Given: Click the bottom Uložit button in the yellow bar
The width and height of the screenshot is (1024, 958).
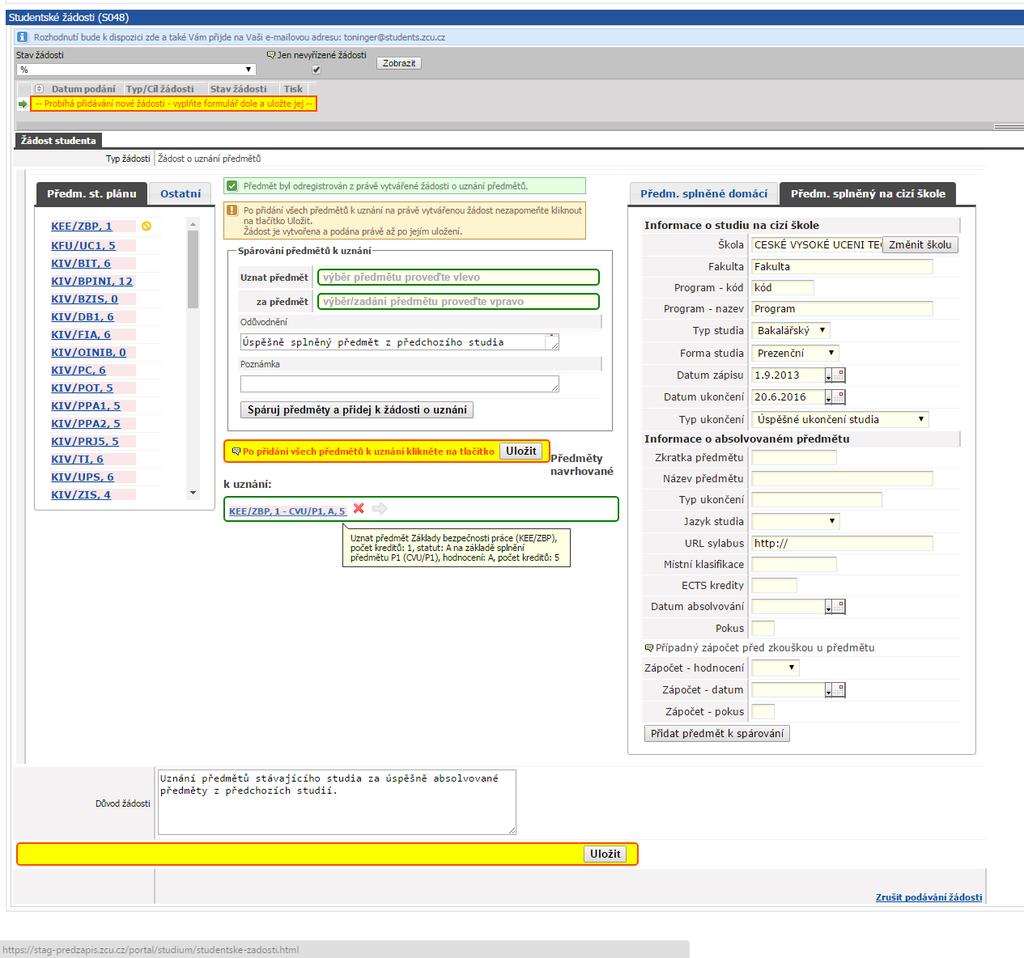Looking at the screenshot, I should pos(605,854).
